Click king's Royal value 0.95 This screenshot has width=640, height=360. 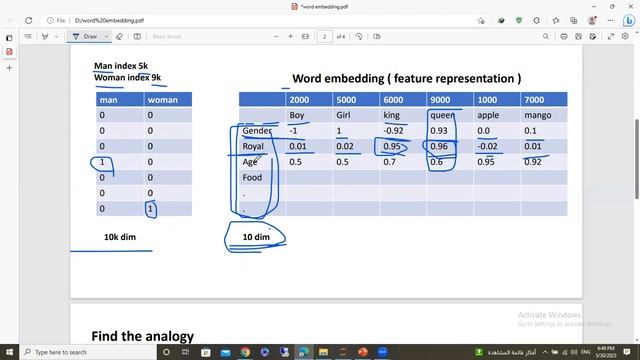392,146
